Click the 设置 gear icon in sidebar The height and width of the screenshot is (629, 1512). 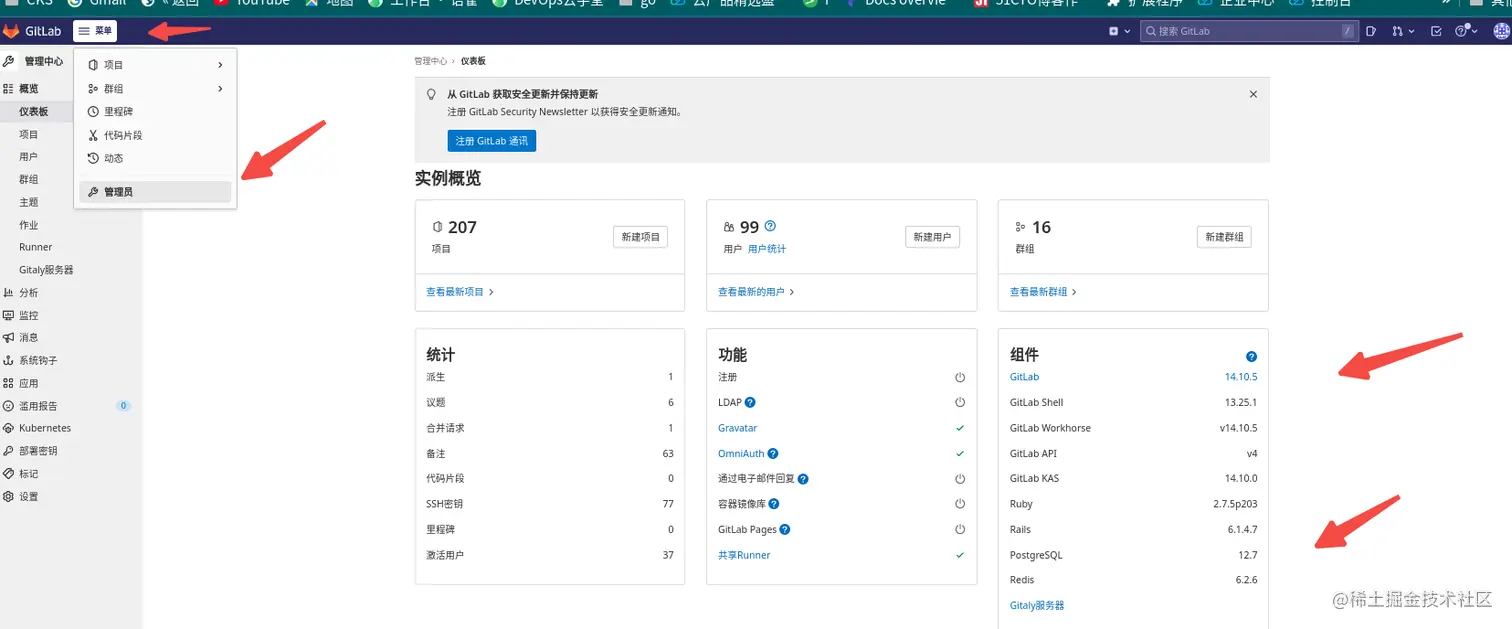(x=8, y=496)
